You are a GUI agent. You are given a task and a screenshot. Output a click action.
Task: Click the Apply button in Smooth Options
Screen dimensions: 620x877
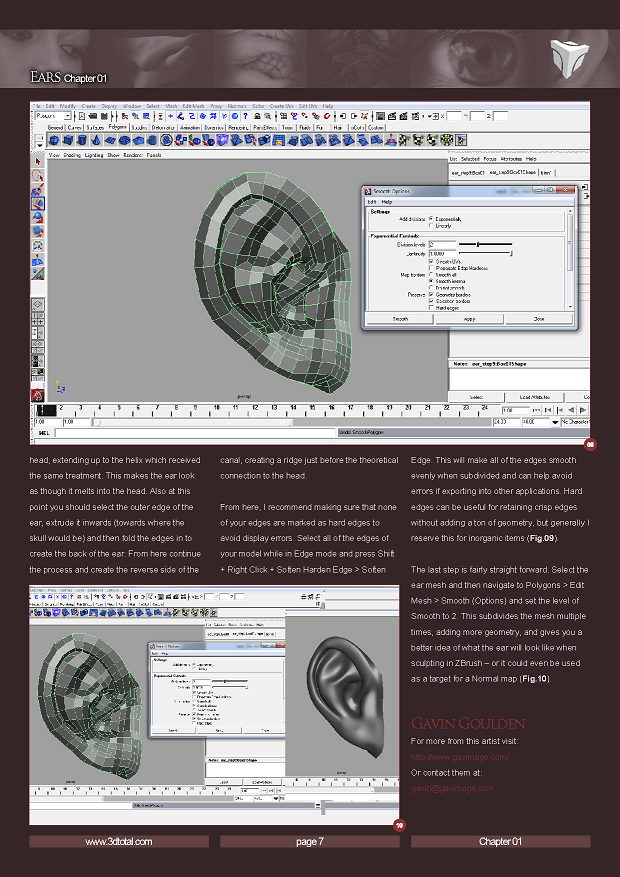coord(469,319)
